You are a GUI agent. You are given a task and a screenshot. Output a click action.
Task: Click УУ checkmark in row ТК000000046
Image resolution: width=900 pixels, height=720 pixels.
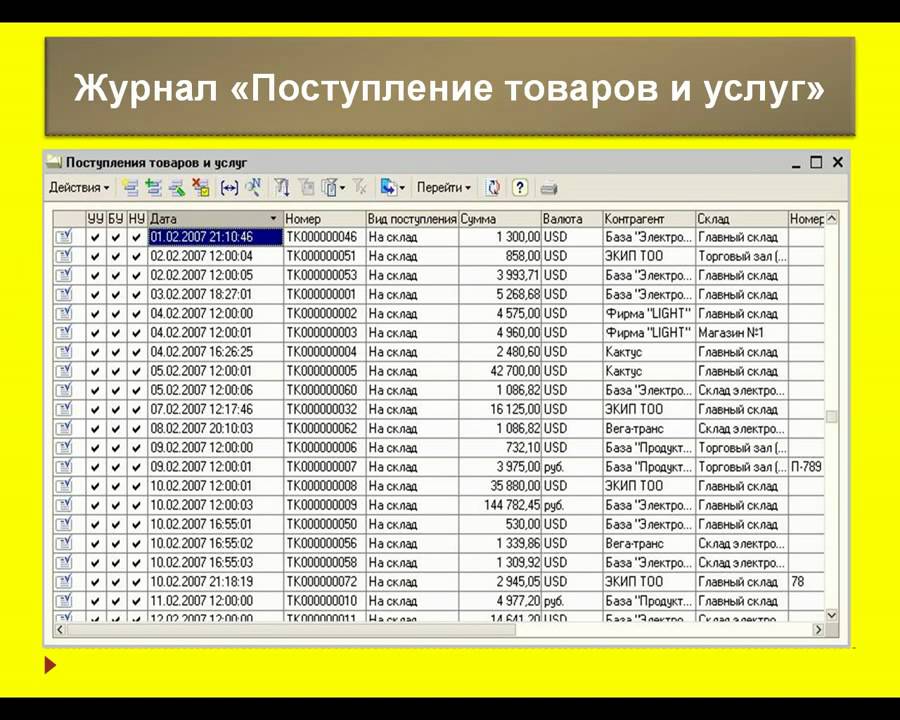pyautogui.click(x=96, y=237)
